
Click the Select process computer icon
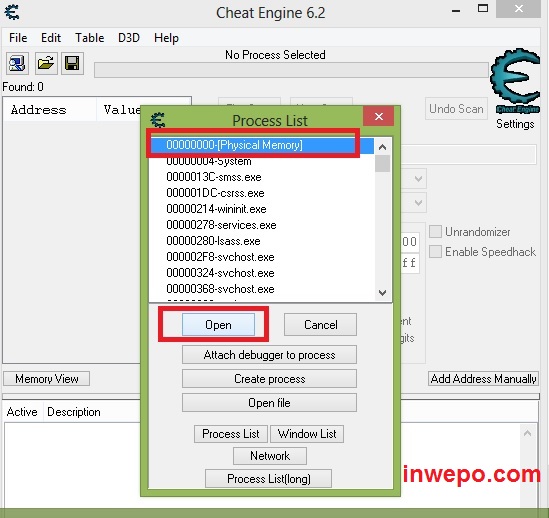click(17, 63)
